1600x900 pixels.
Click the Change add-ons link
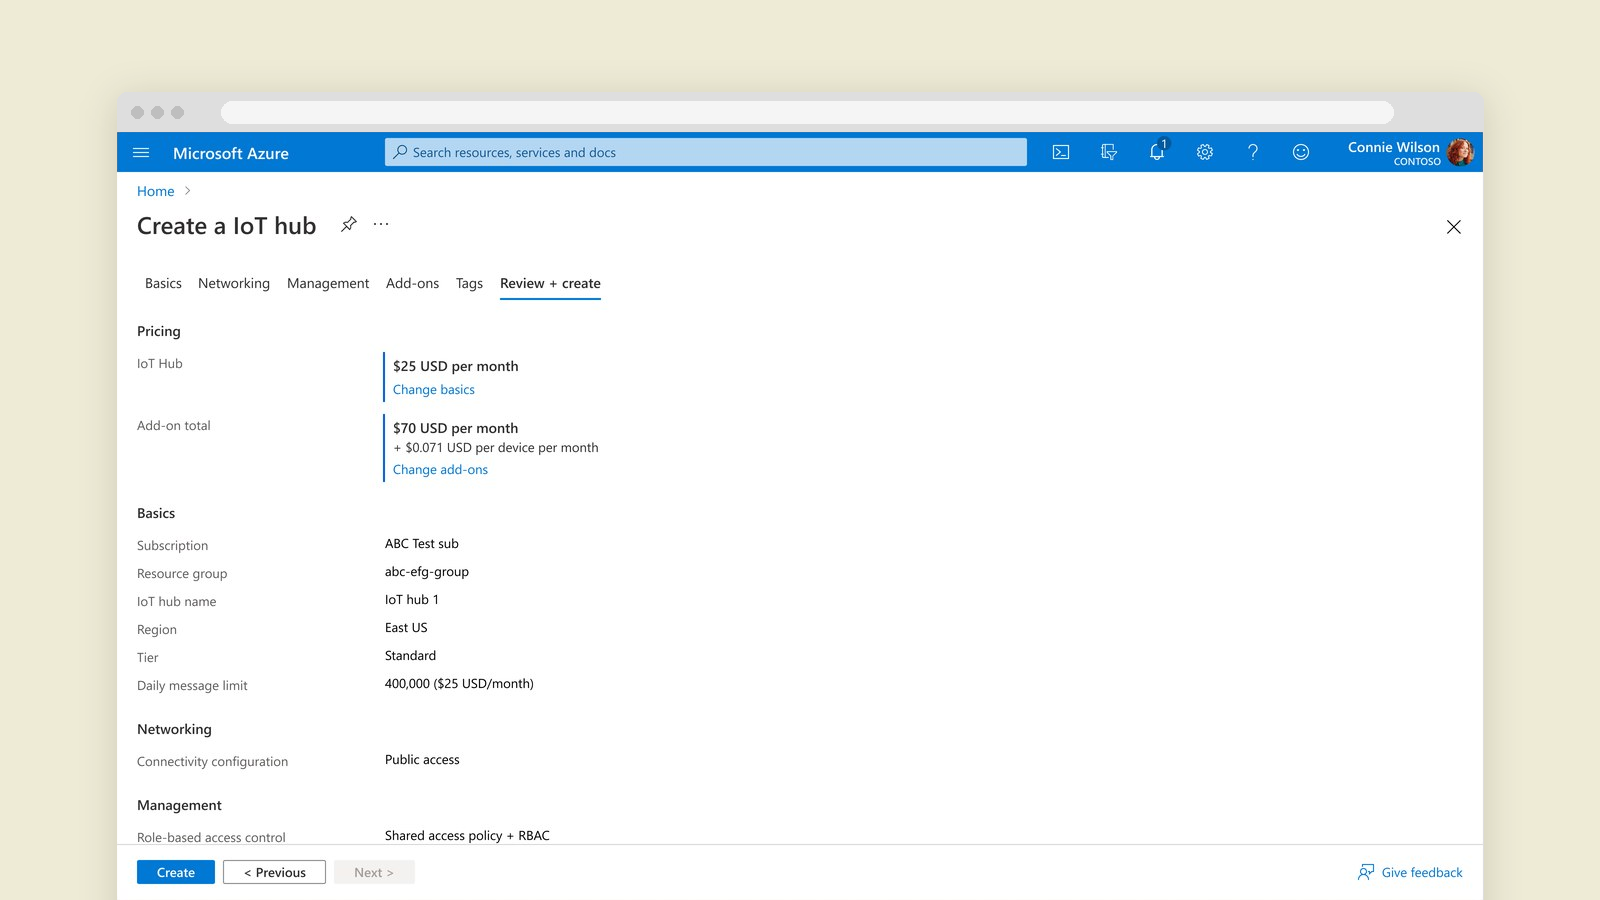pos(440,470)
